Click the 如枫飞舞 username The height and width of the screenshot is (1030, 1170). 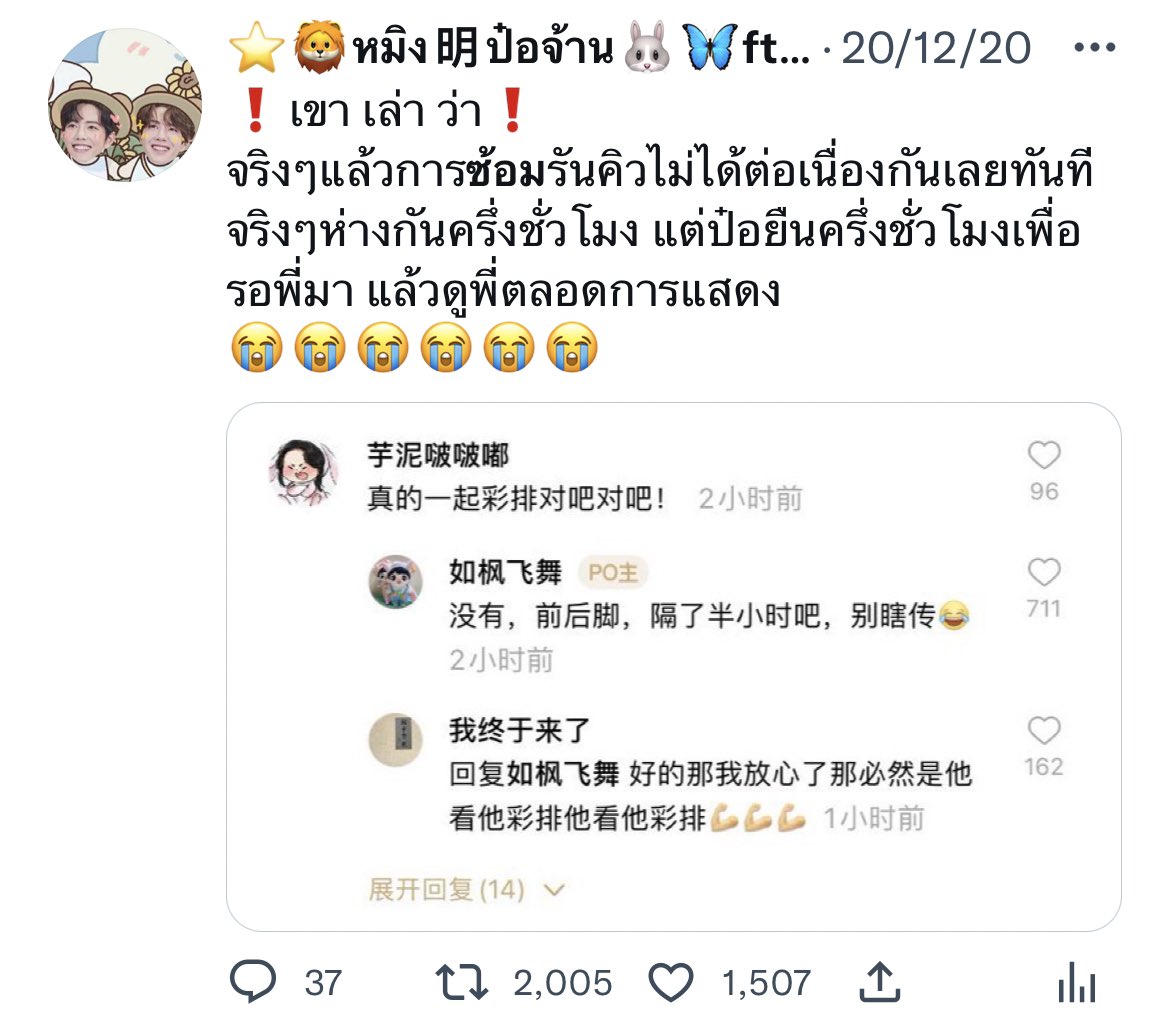pyautogui.click(x=505, y=572)
